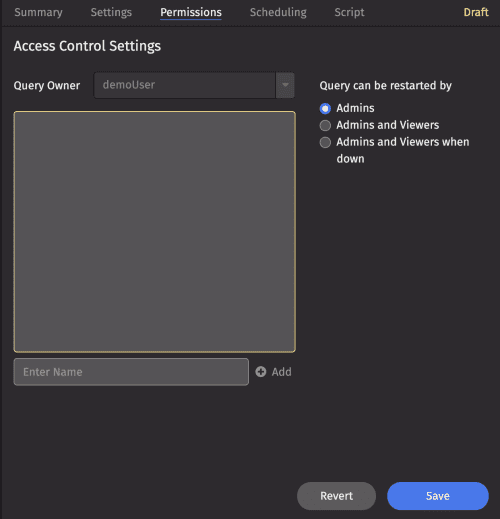Click the Query can be restarted by label
Screen dimensions: 500x519
coord(386,85)
